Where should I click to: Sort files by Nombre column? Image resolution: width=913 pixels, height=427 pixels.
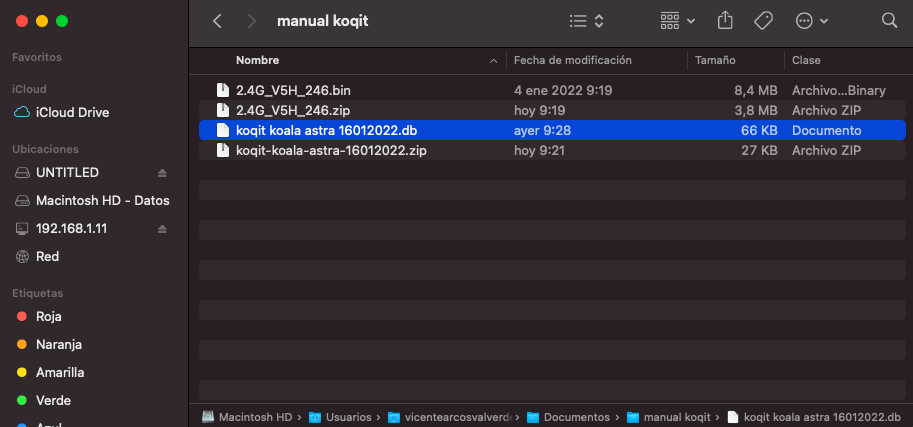(257, 61)
